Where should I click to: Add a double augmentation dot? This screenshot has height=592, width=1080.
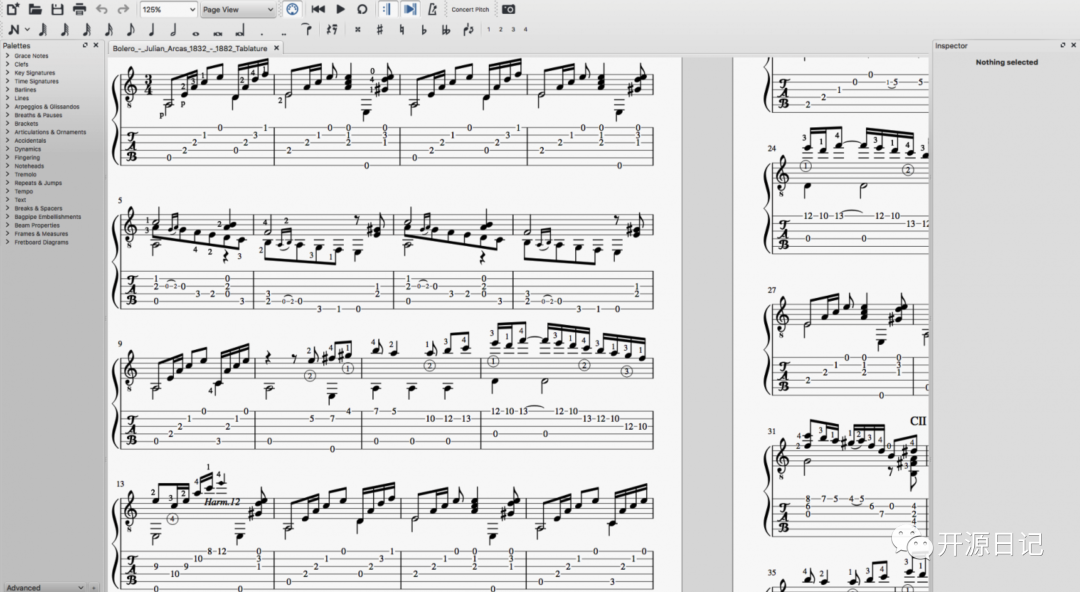click(284, 34)
